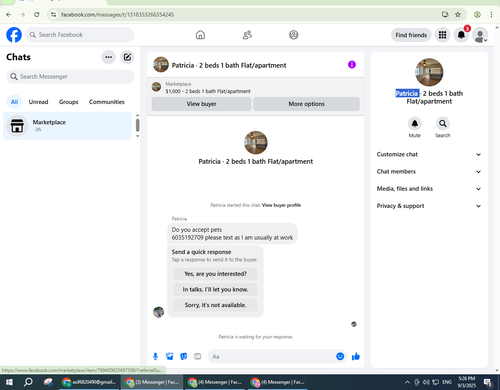Open the purple conversation info icon
The image size is (500, 390).
click(352, 65)
